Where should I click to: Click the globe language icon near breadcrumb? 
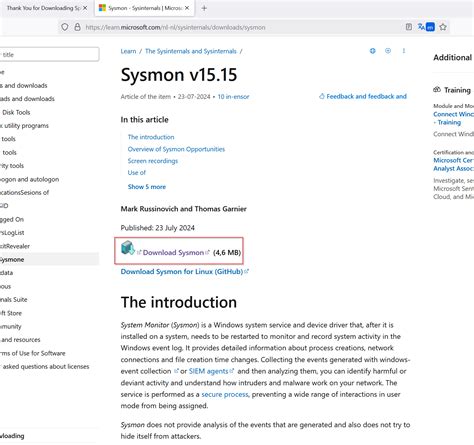pos(373,51)
